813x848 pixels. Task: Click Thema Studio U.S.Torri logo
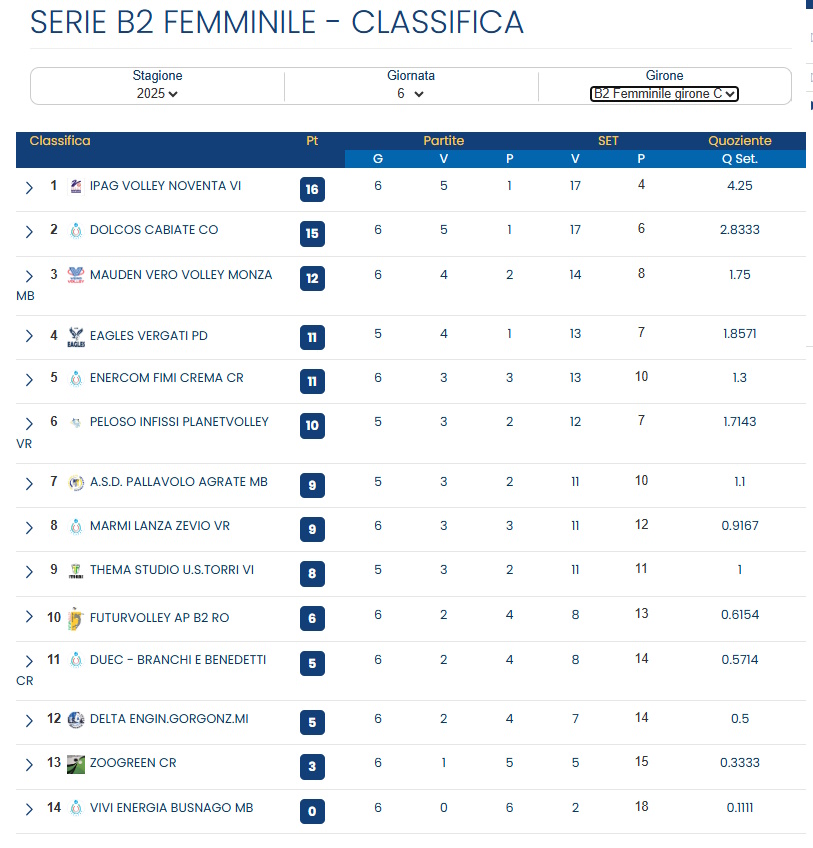pyautogui.click(x=76, y=571)
